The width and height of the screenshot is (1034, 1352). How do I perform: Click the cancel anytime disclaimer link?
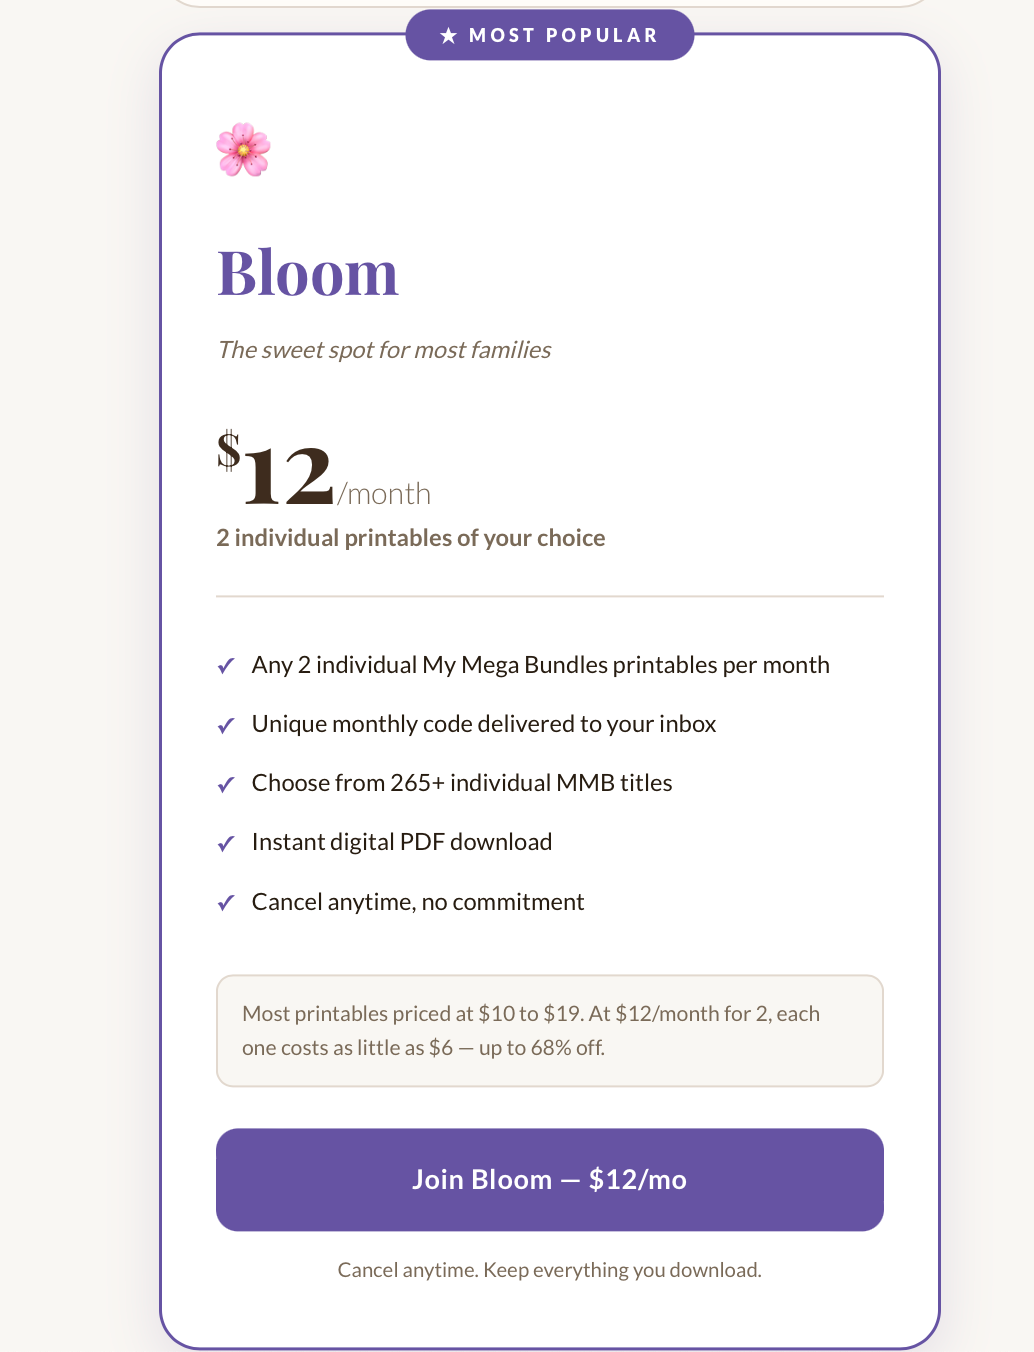549,1269
